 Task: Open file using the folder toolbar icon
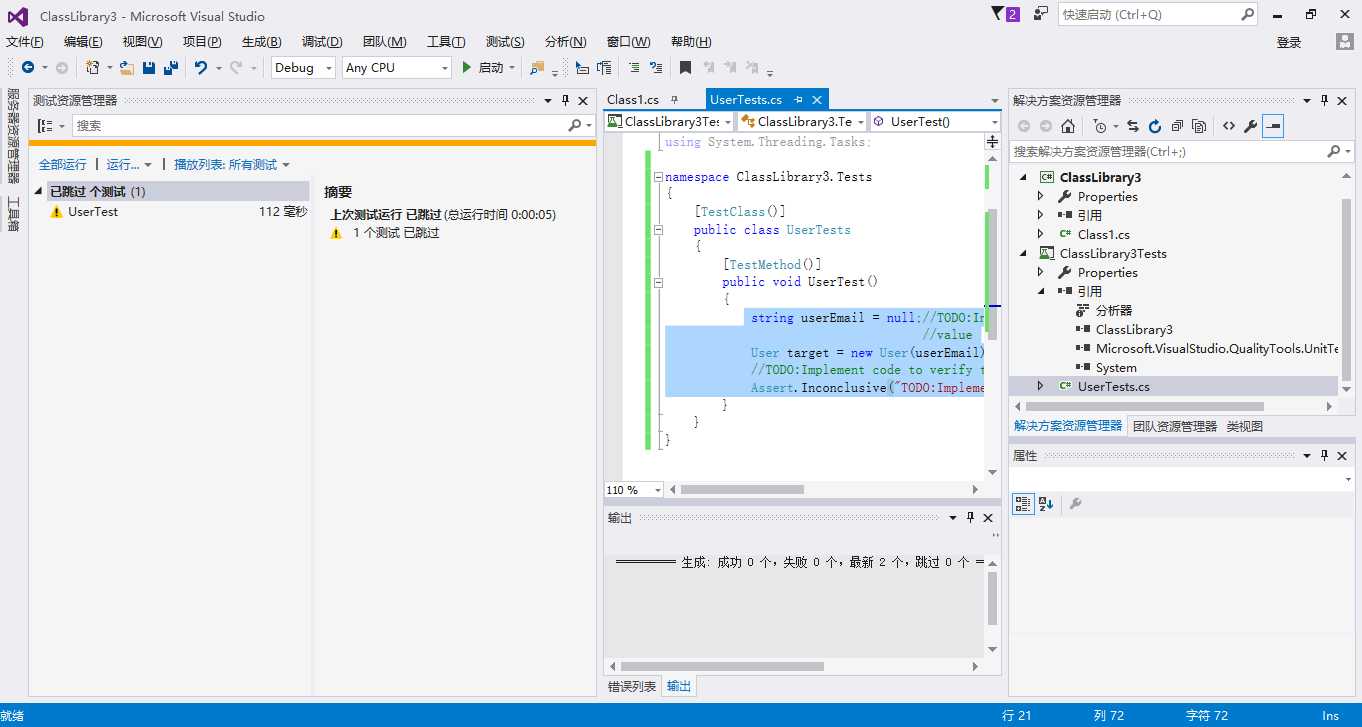tap(127, 67)
